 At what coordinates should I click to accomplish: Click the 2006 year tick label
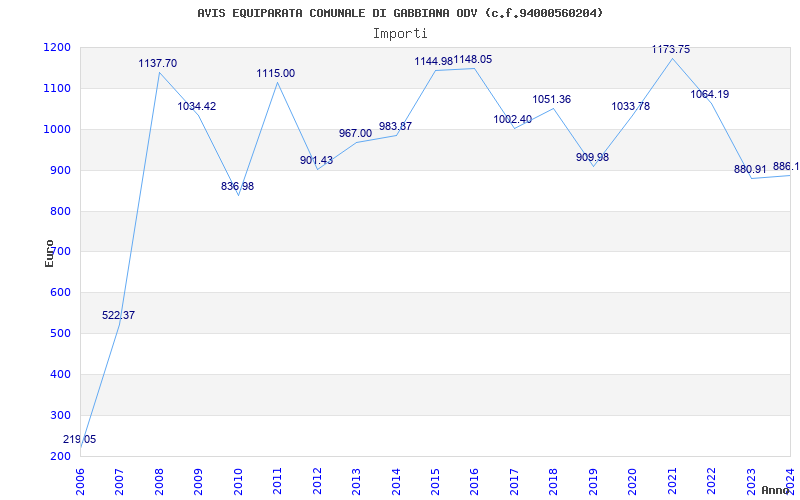tap(81, 477)
